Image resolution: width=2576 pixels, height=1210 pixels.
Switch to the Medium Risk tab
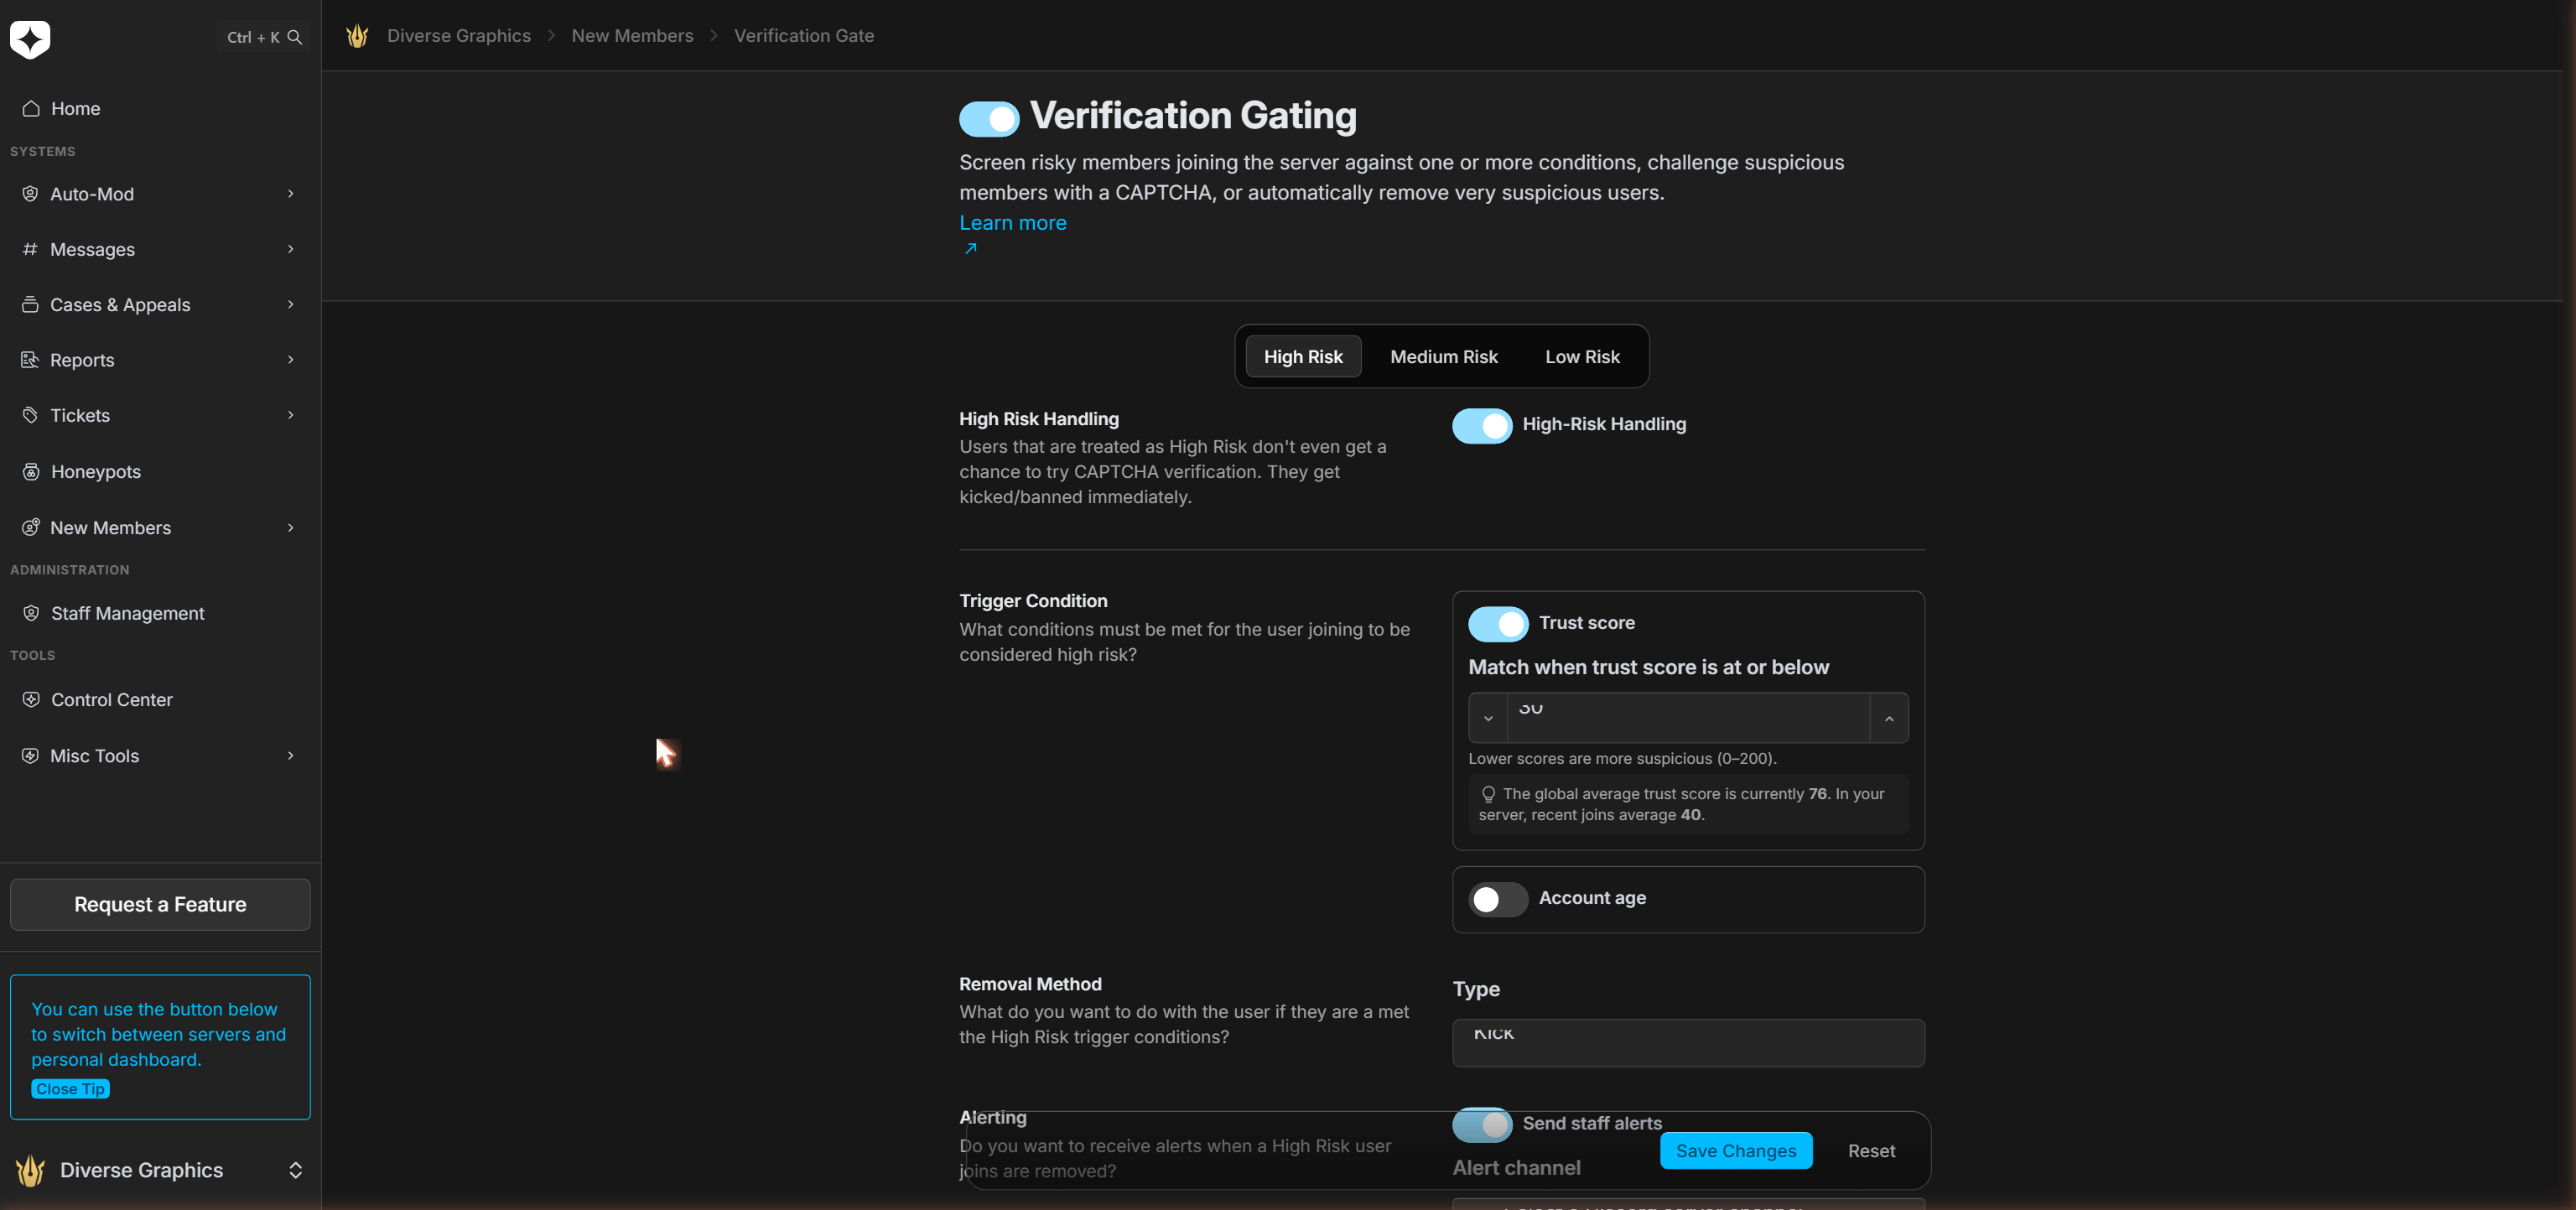[x=1444, y=357]
